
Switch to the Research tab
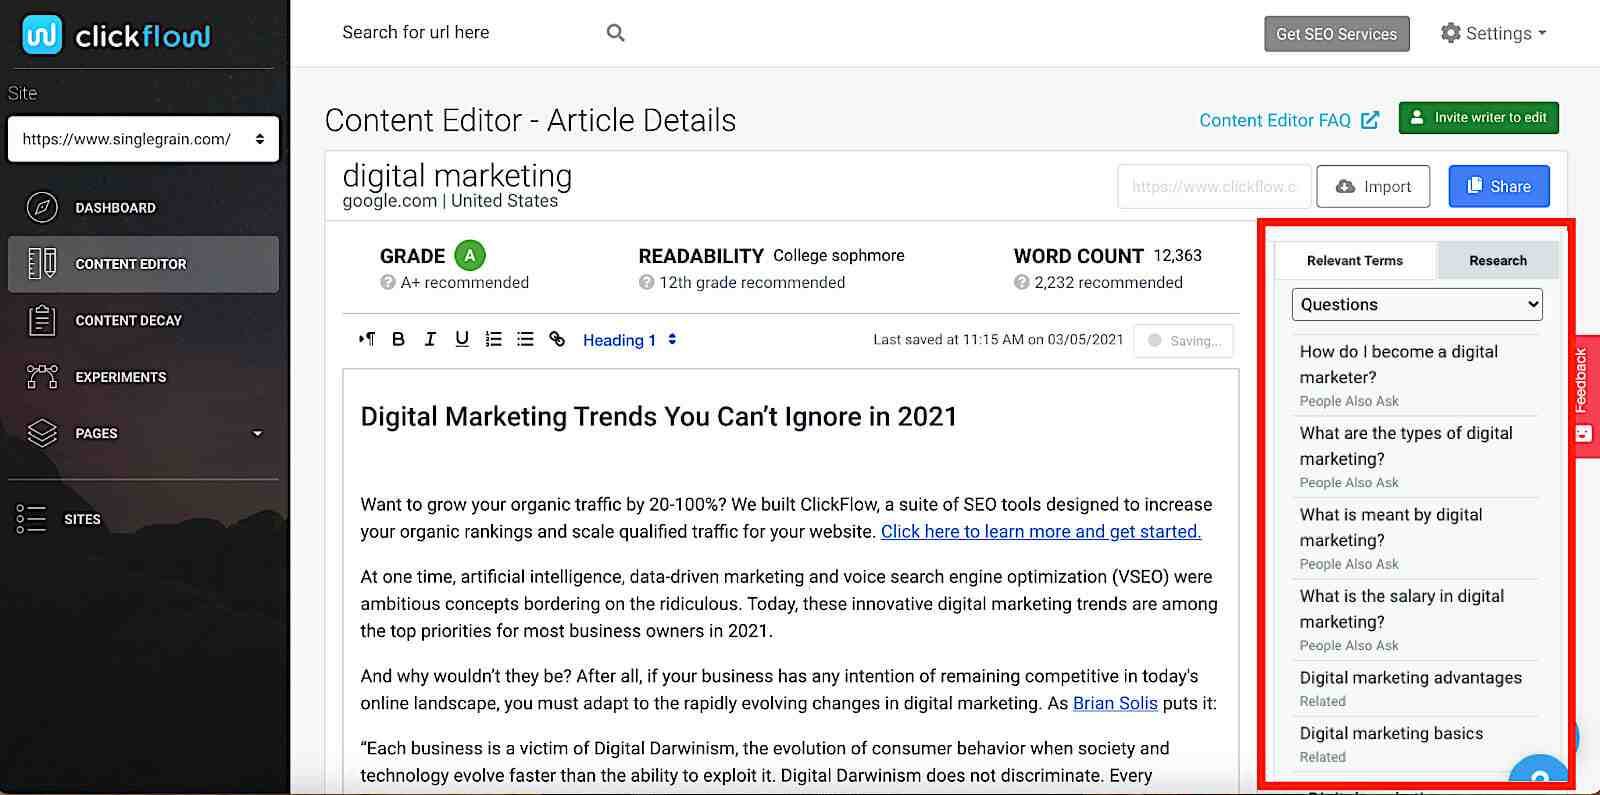(x=1497, y=261)
